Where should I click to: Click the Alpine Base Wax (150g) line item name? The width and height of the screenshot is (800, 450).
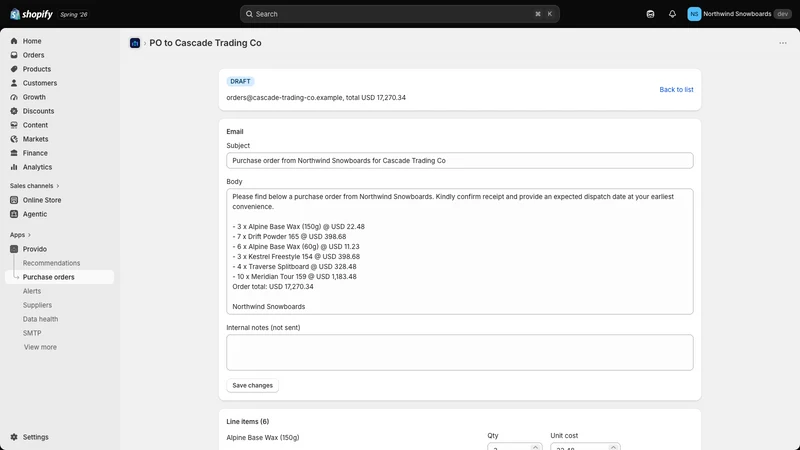tap(263, 438)
